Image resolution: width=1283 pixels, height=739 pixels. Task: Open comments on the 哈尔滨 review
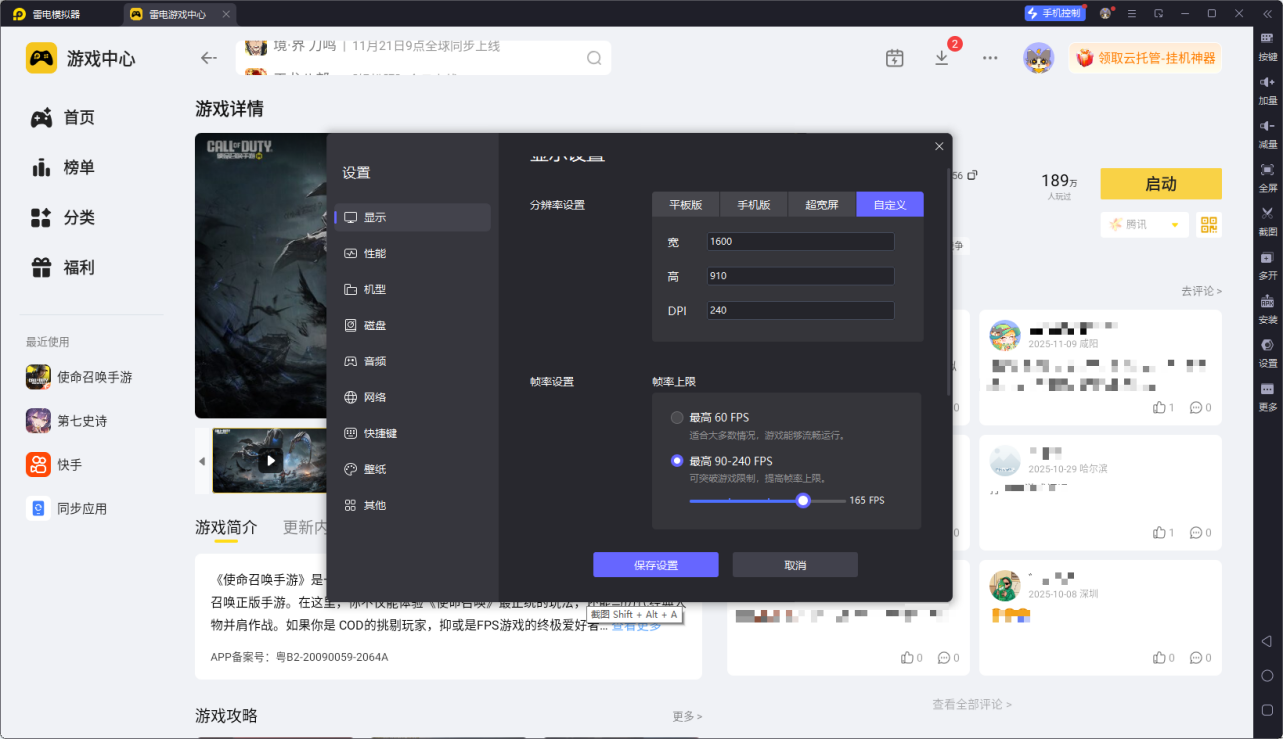coord(1195,533)
